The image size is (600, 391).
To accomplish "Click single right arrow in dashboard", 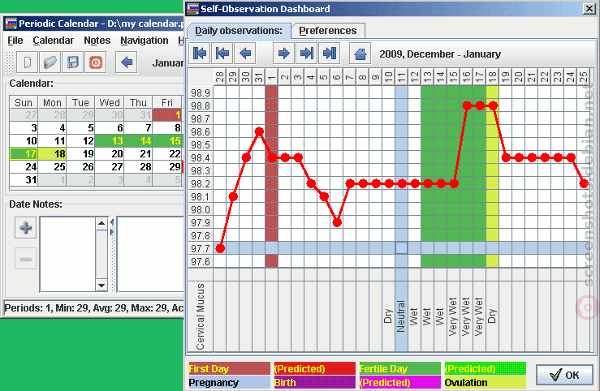I will [284, 53].
